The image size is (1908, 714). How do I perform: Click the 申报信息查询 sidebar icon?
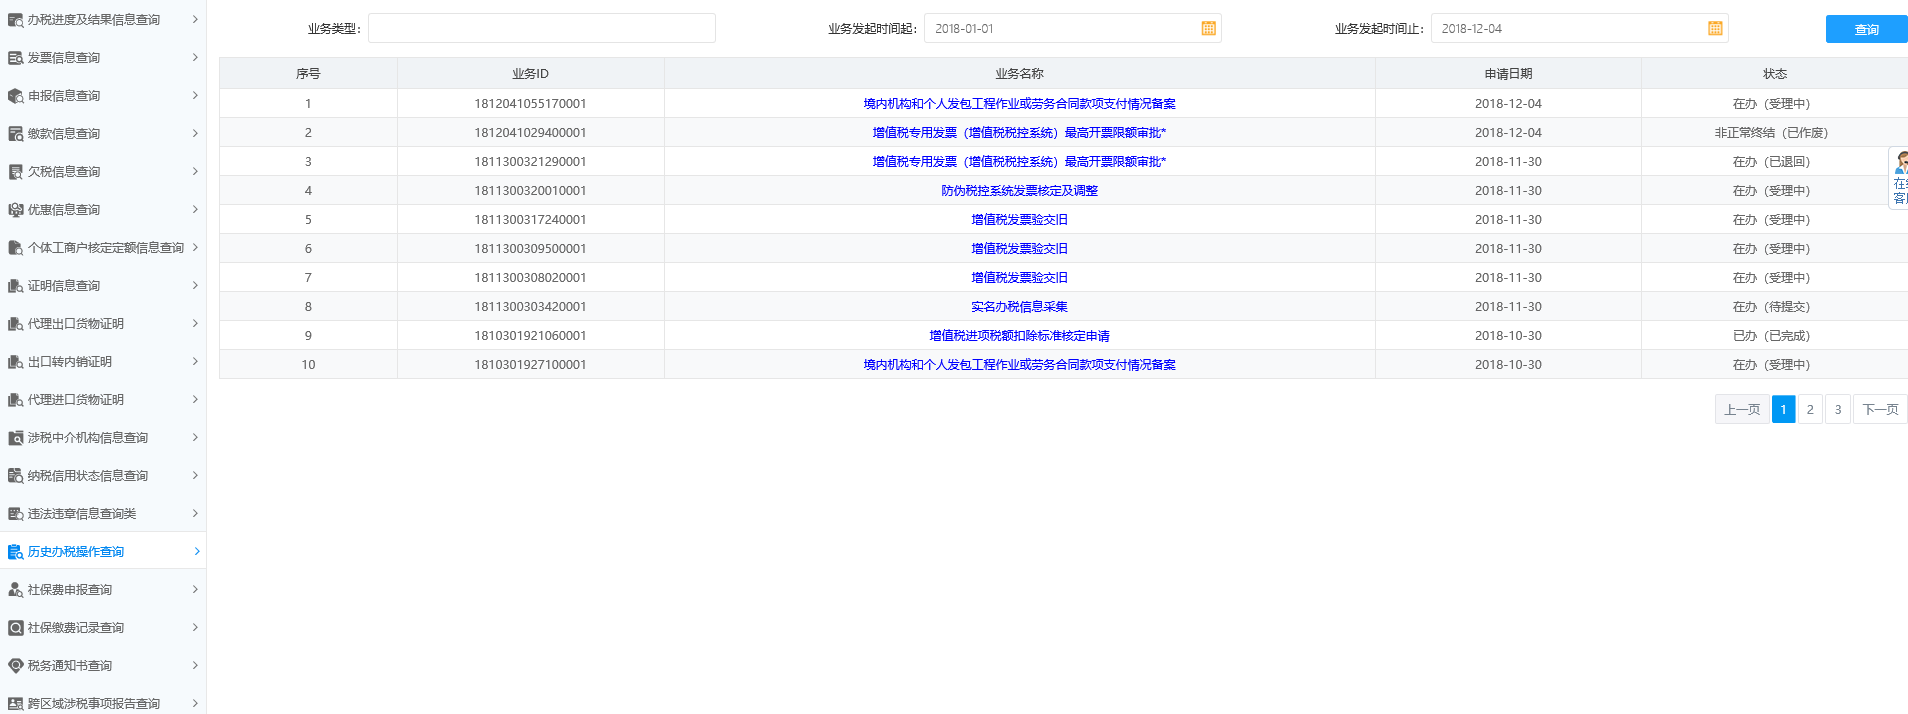[x=15, y=96]
